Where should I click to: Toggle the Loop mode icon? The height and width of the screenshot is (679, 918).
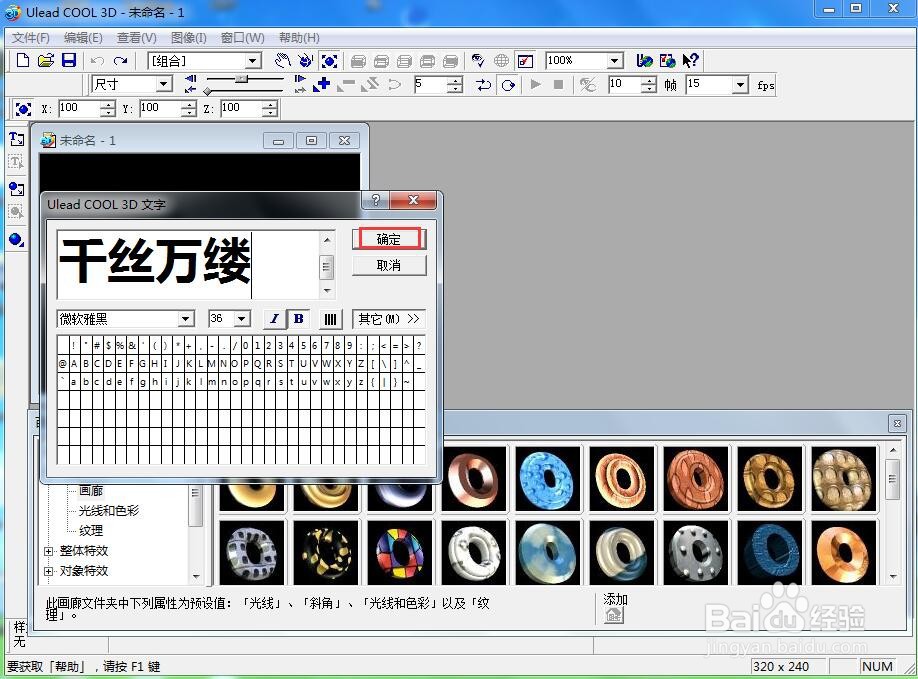point(508,85)
